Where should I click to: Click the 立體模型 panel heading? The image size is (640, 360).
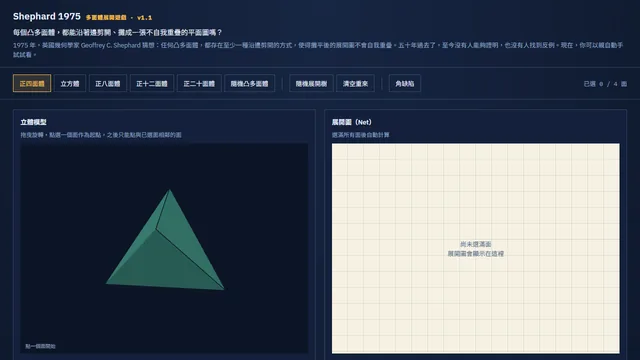point(33,122)
